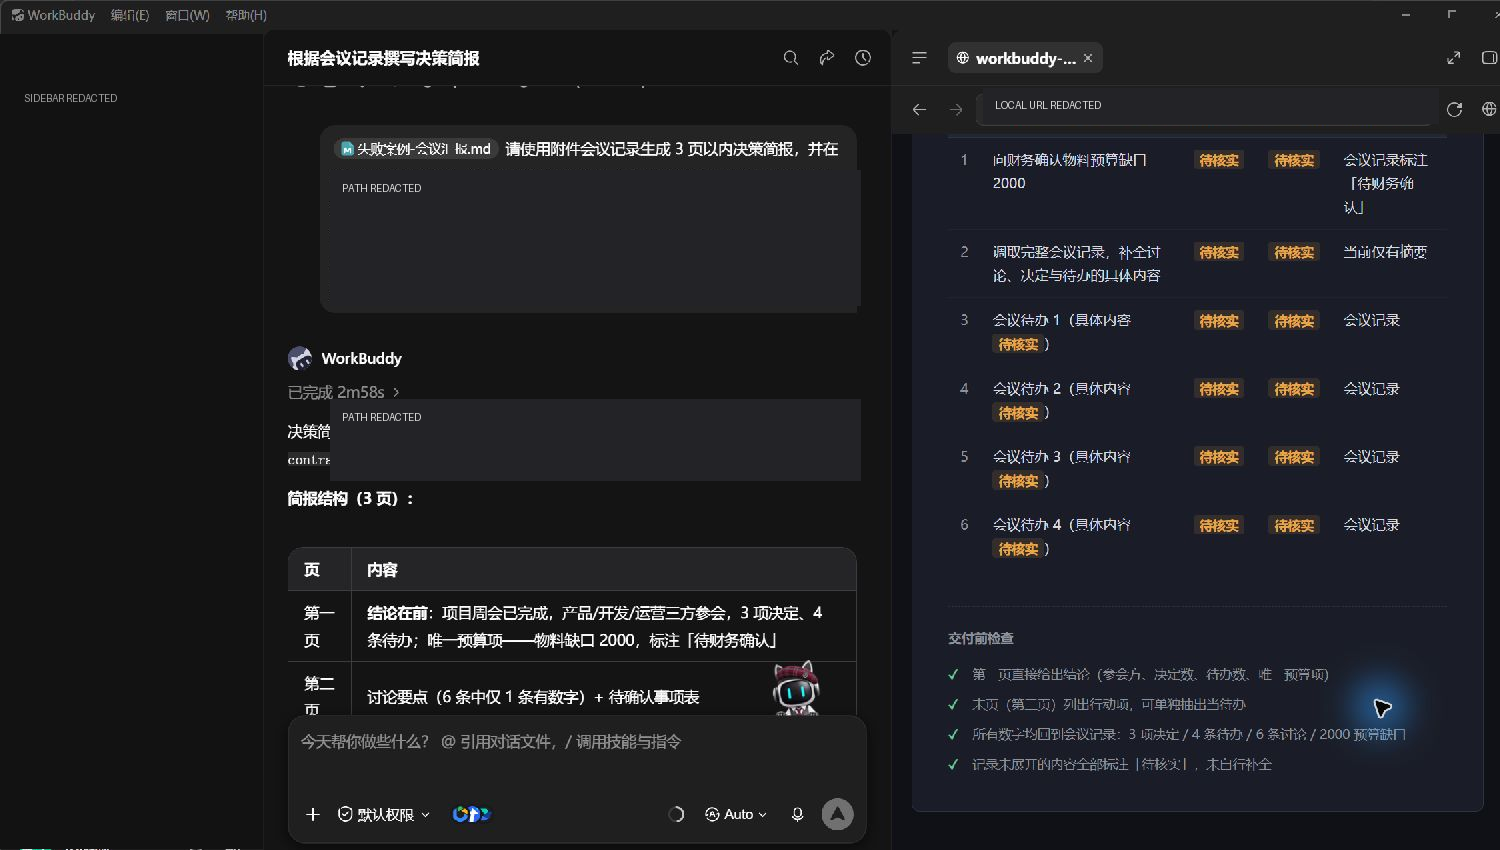
Task: Click the floating robot mascot
Action: 796,688
